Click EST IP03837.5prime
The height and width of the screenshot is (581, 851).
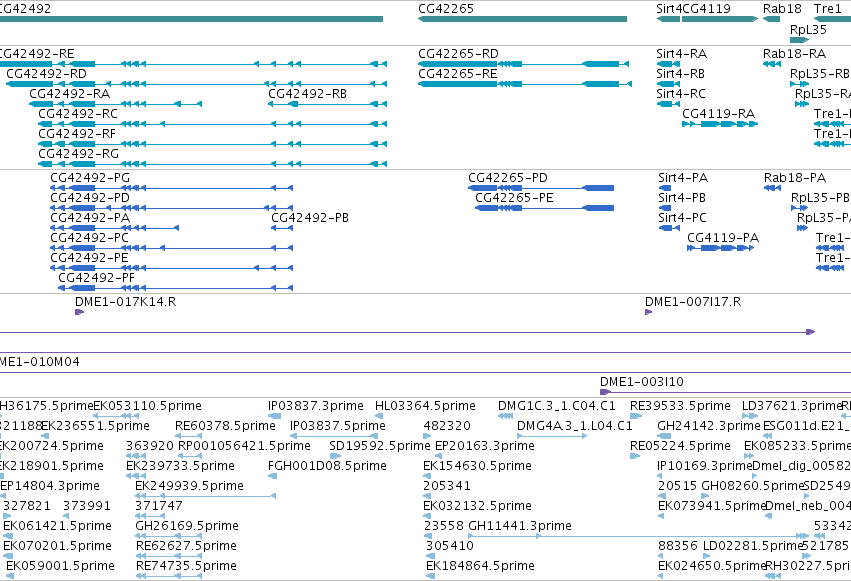click(x=333, y=436)
